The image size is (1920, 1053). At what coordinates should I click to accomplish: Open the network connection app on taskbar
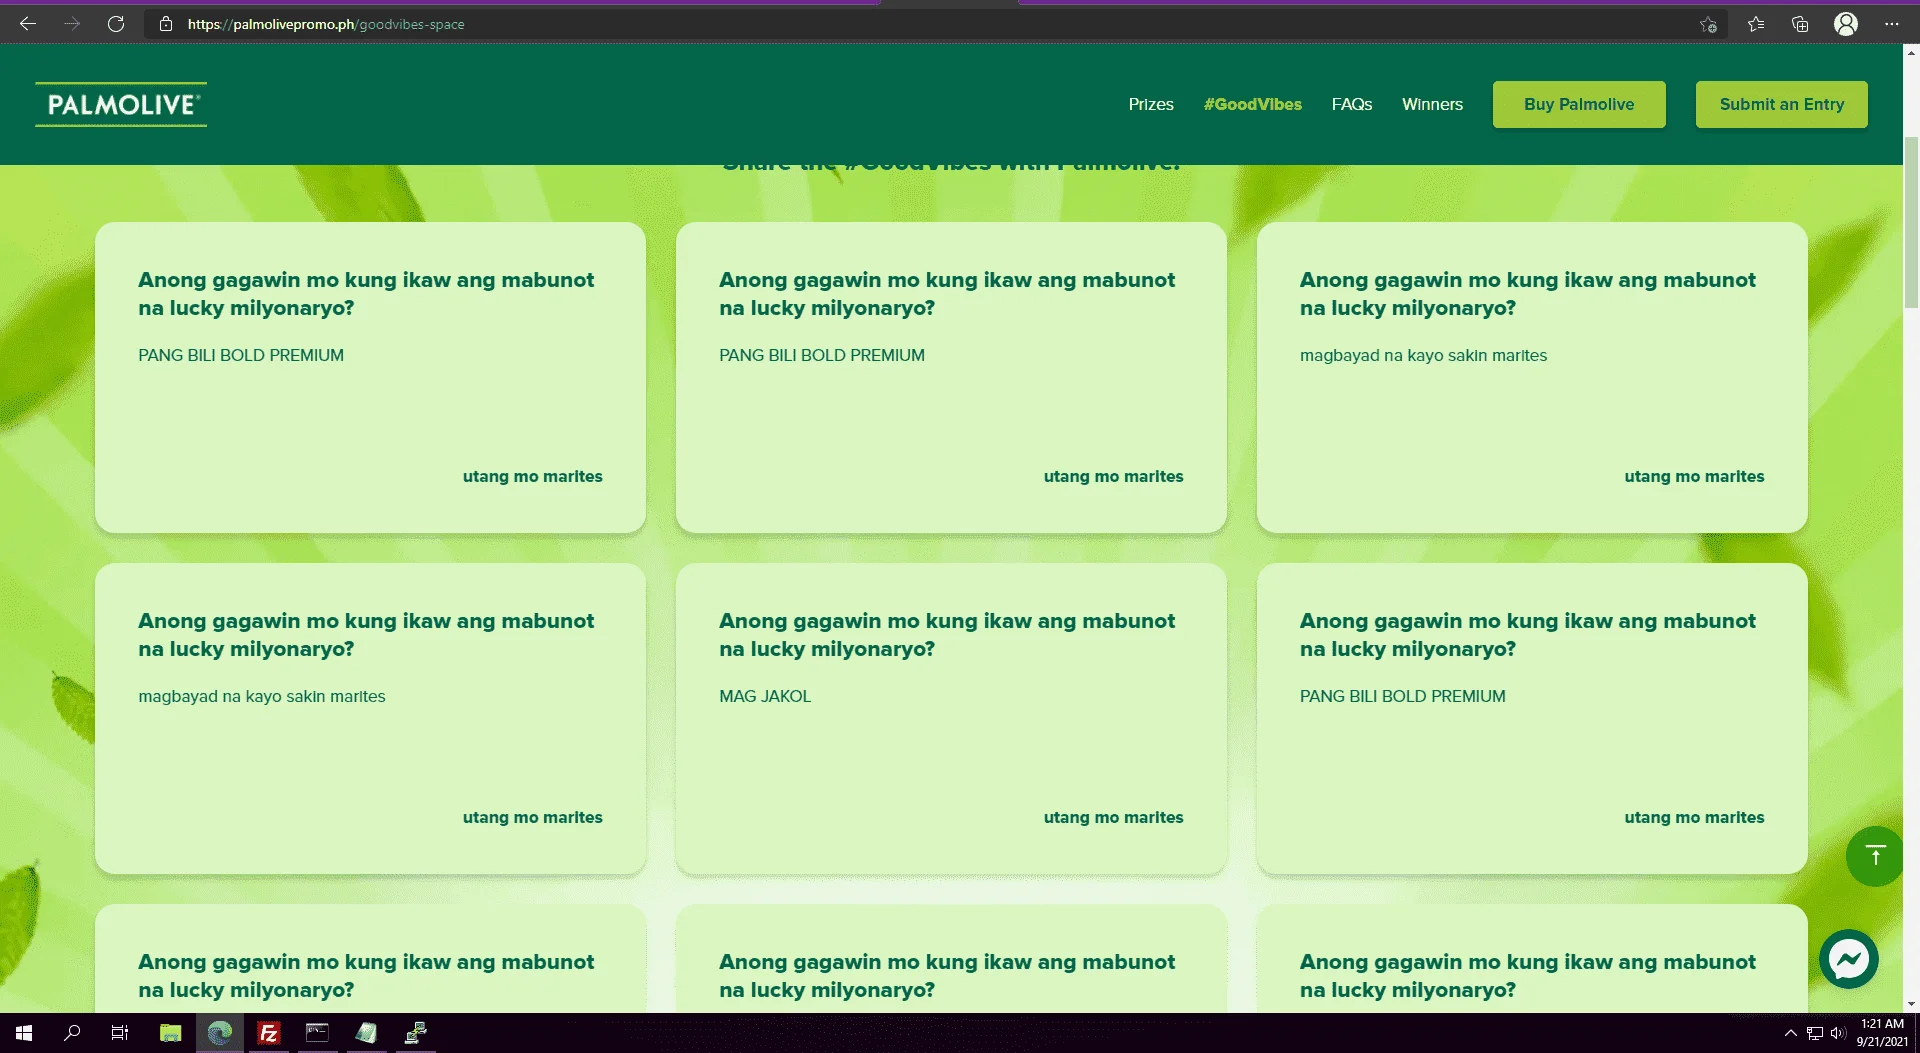point(415,1033)
